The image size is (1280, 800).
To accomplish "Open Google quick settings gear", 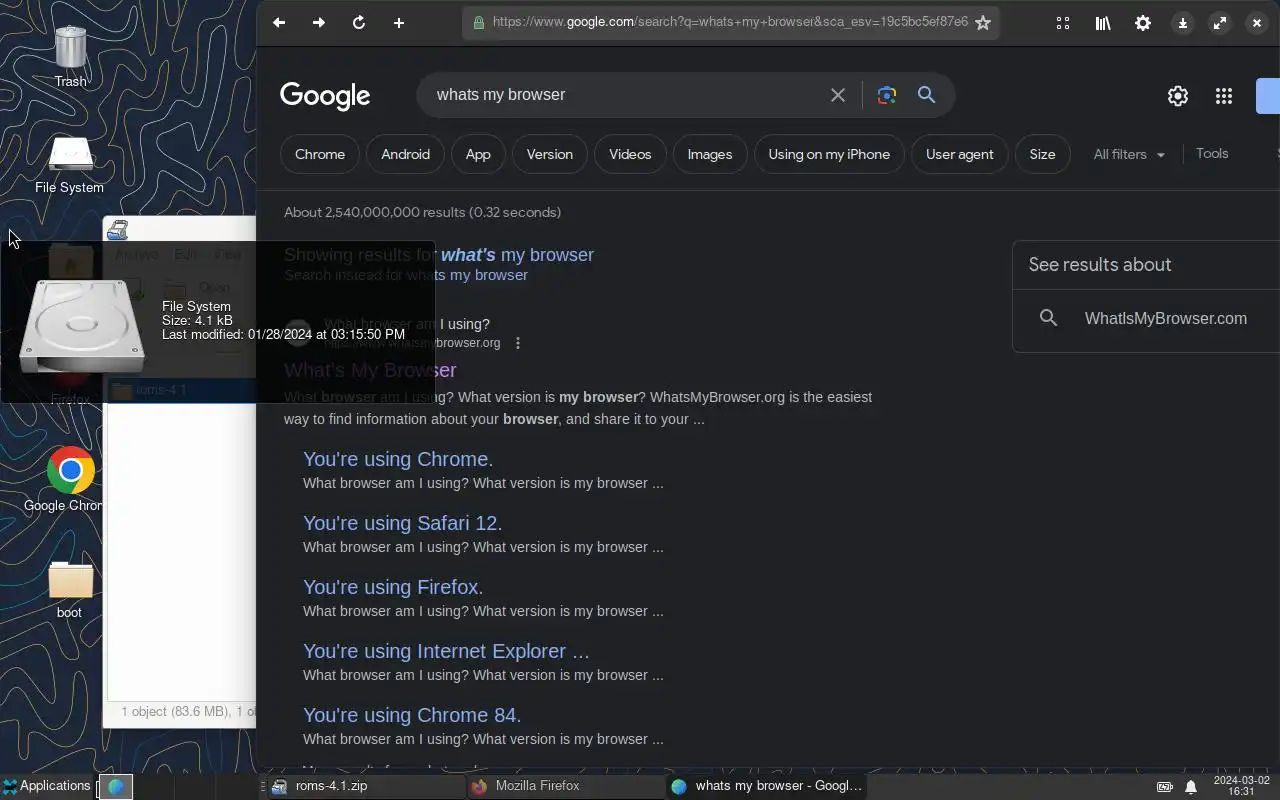I will [1178, 96].
